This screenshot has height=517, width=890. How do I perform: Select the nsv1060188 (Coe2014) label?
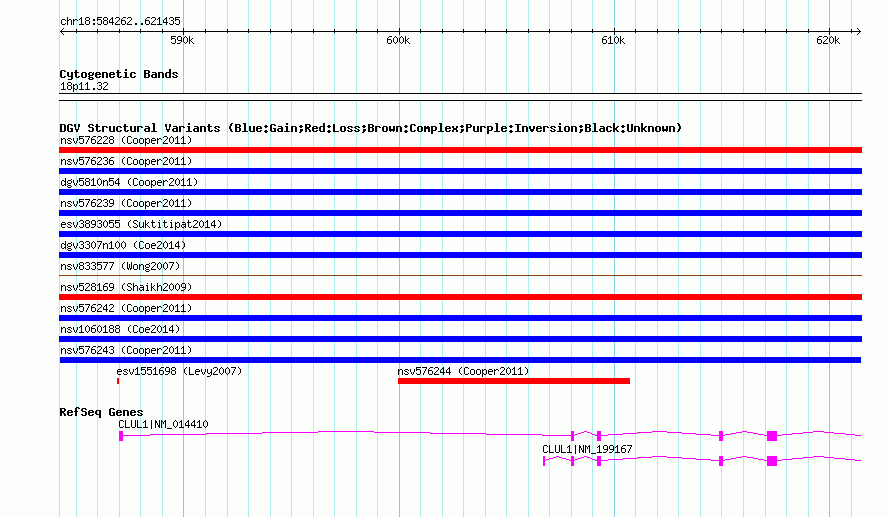[120, 329]
